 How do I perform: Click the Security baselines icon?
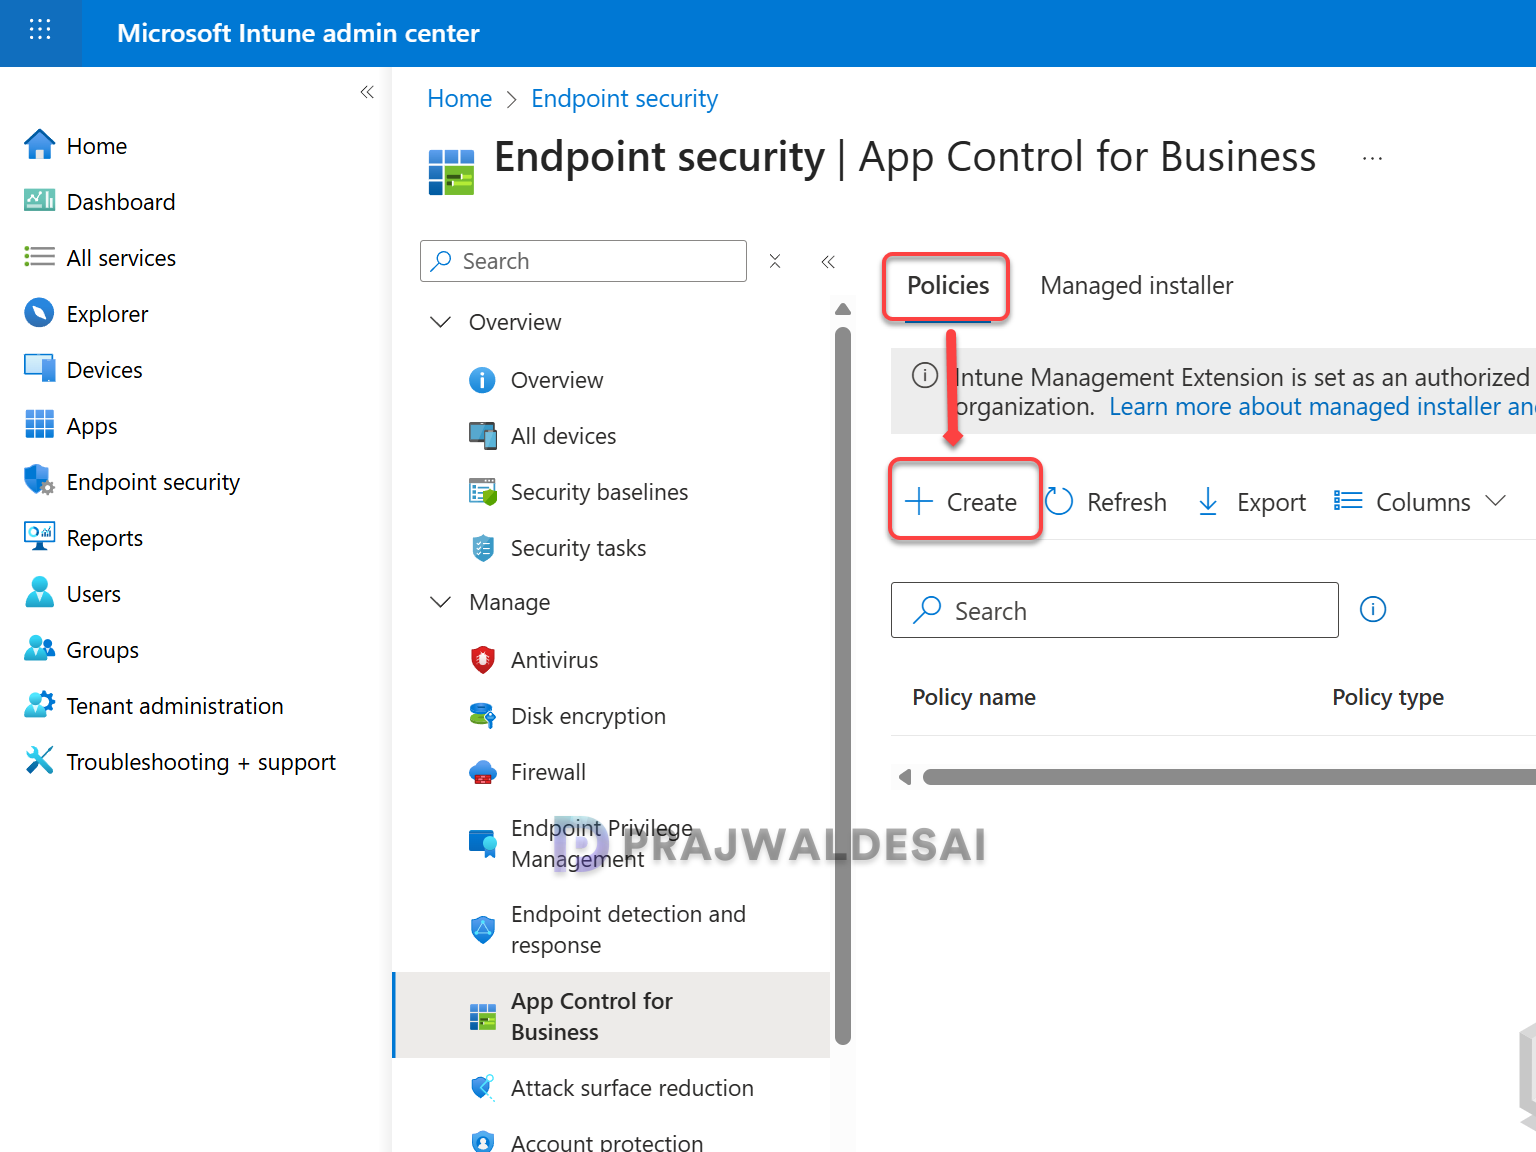[x=482, y=492]
